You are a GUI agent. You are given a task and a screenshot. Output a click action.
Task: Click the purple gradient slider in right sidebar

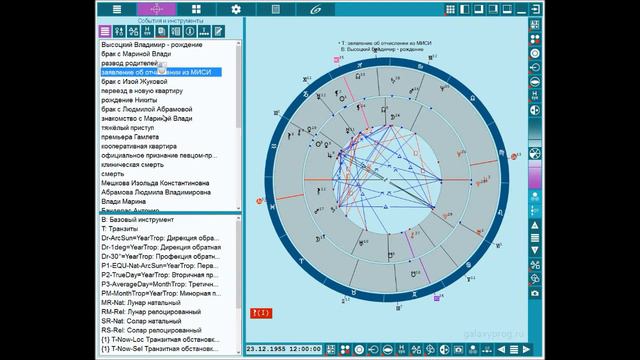pyautogui.click(x=535, y=174)
